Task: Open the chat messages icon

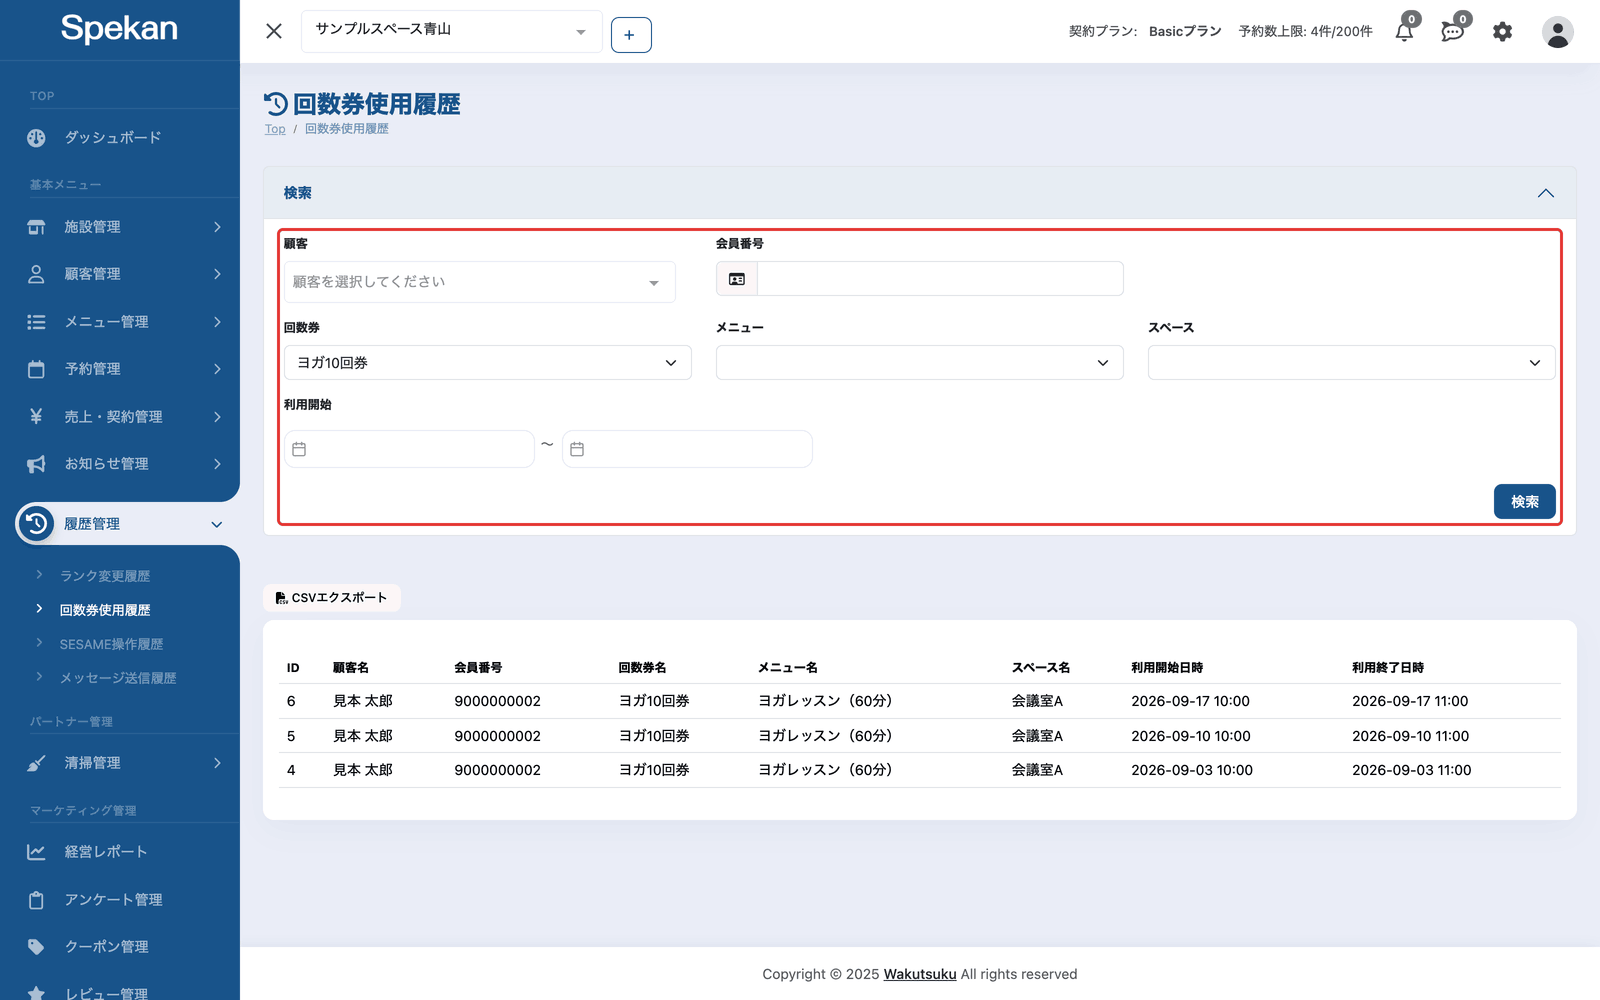Action: click(x=1453, y=31)
